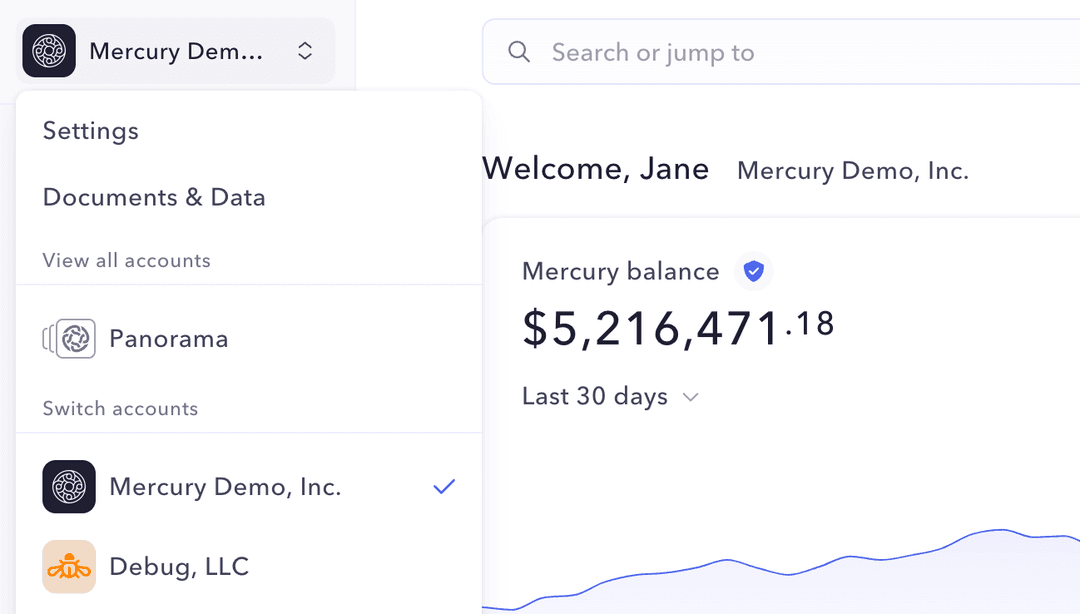This screenshot has width=1080, height=614.
Task: Switch to Debug, LLC account
Action: (249, 566)
